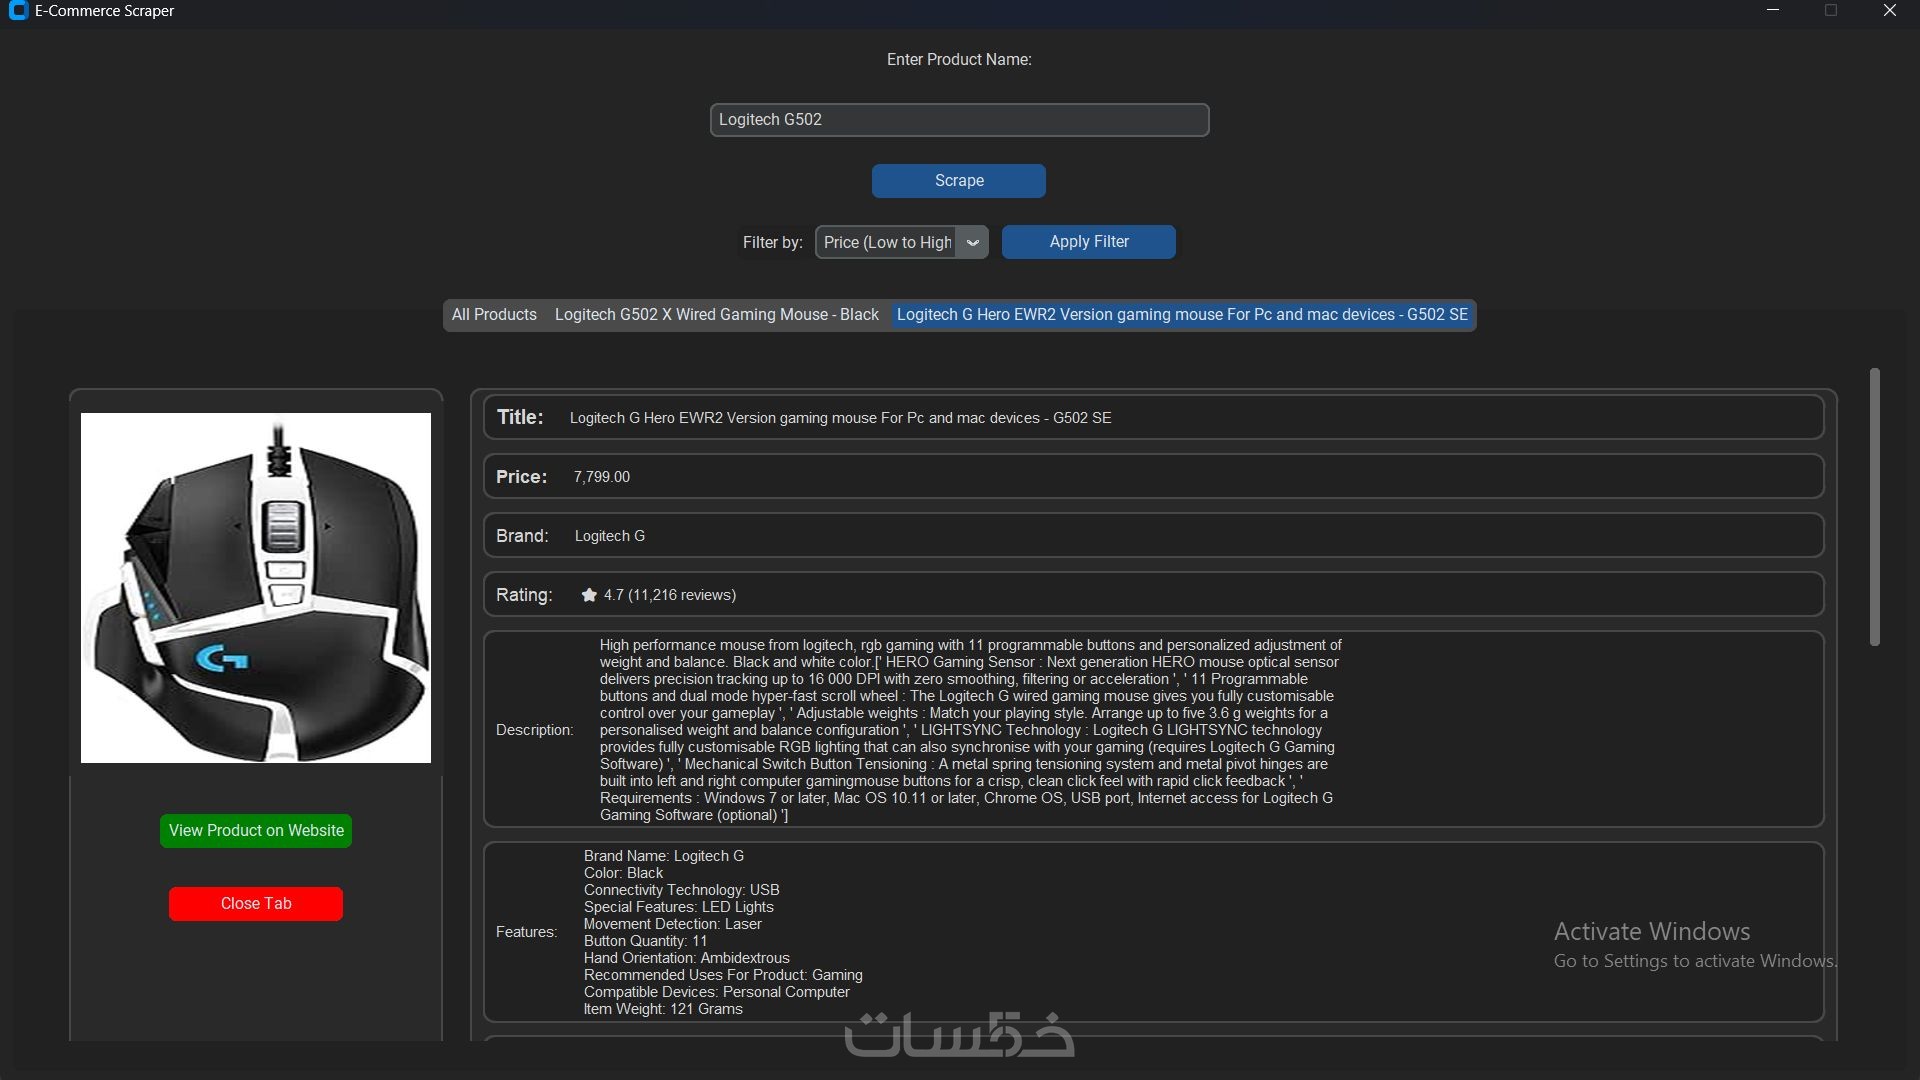This screenshot has width=1920, height=1080.
Task: Close the E-Commerce Scraper window
Action: [1889, 11]
